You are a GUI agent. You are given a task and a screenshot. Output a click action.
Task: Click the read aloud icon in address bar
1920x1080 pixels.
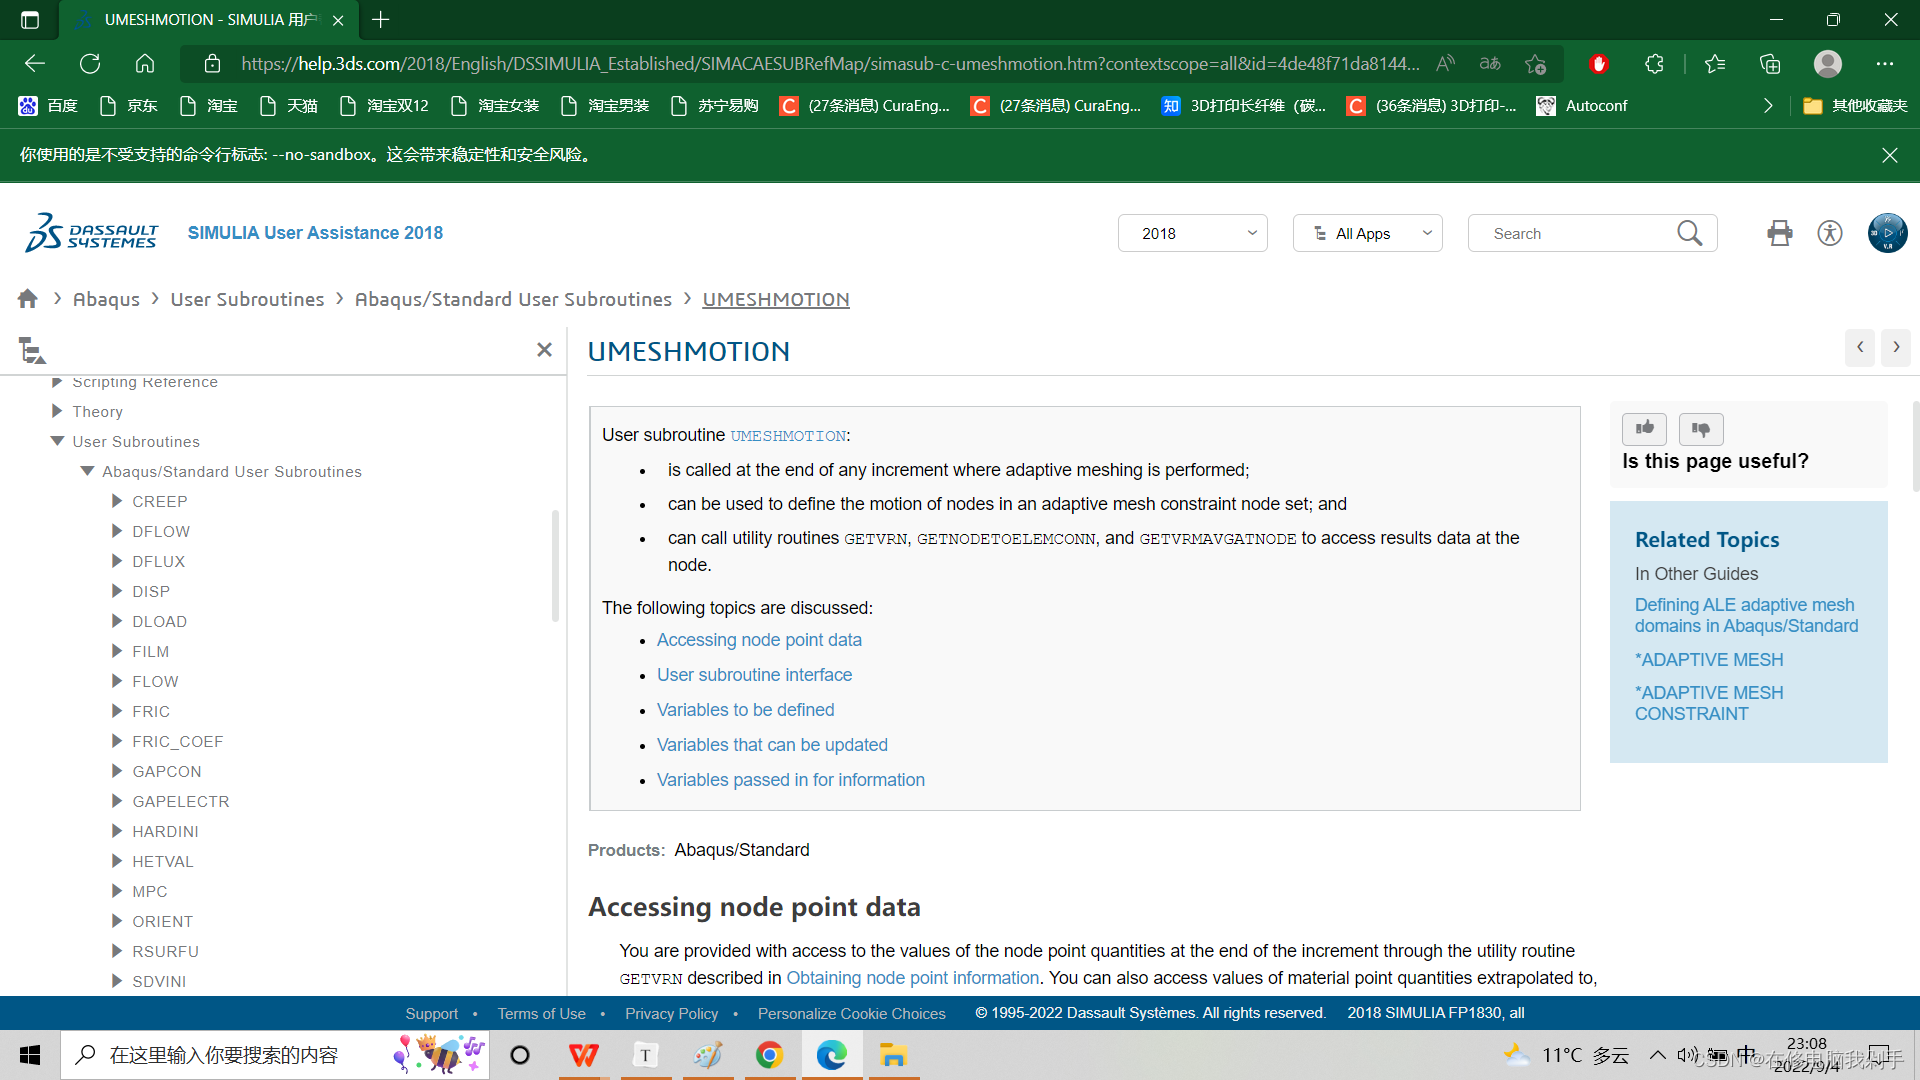(x=1445, y=64)
